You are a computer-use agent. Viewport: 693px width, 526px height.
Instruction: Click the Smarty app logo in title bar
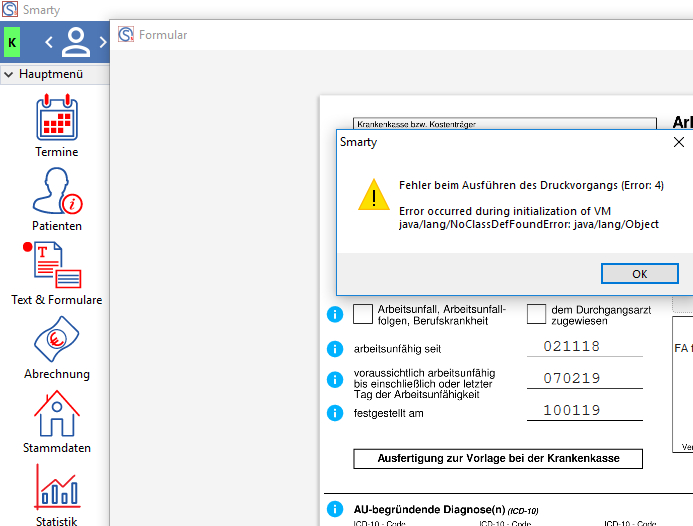pos(10,9)
